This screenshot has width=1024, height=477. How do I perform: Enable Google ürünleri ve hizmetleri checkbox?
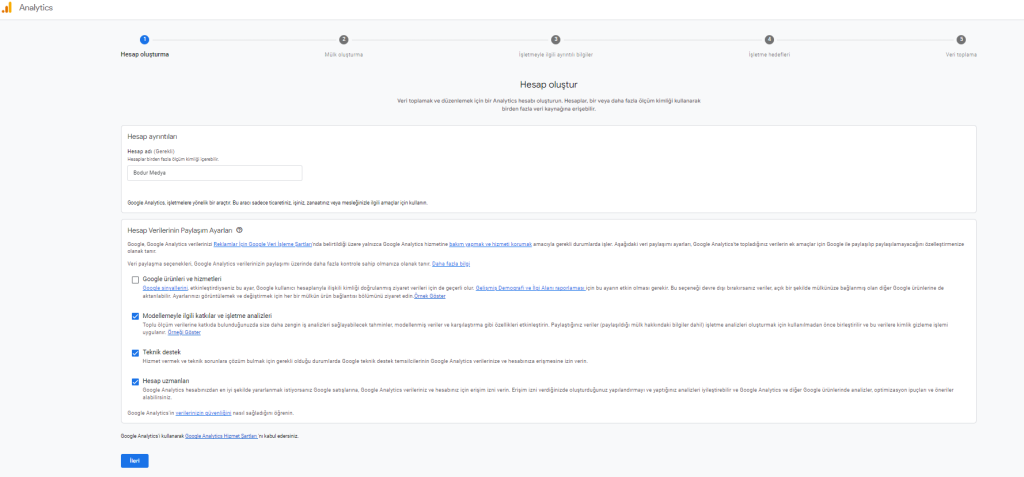pyautogui.click(x=135, y=280)
